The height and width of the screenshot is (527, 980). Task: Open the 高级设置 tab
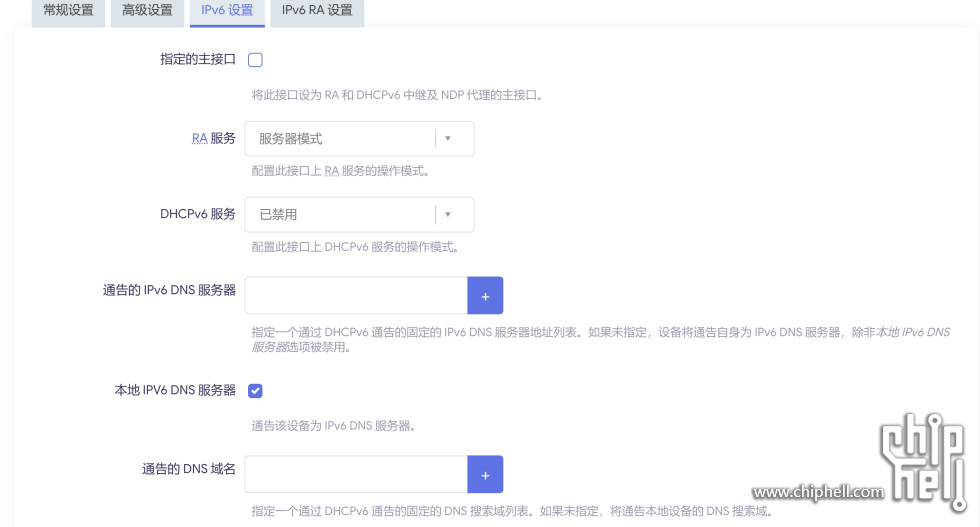(148, 11)
